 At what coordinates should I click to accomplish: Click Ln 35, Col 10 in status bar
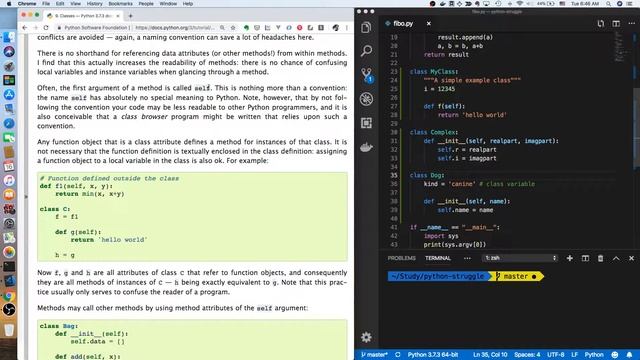[490, 355]
